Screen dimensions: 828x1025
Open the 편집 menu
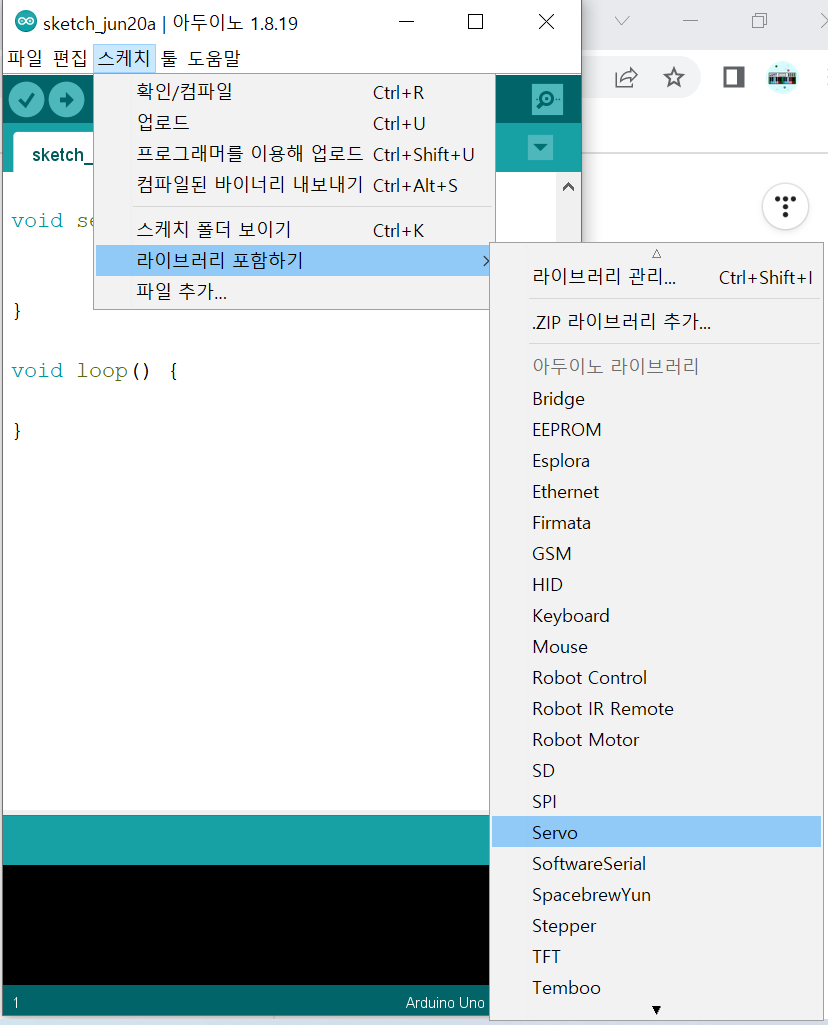70,58
